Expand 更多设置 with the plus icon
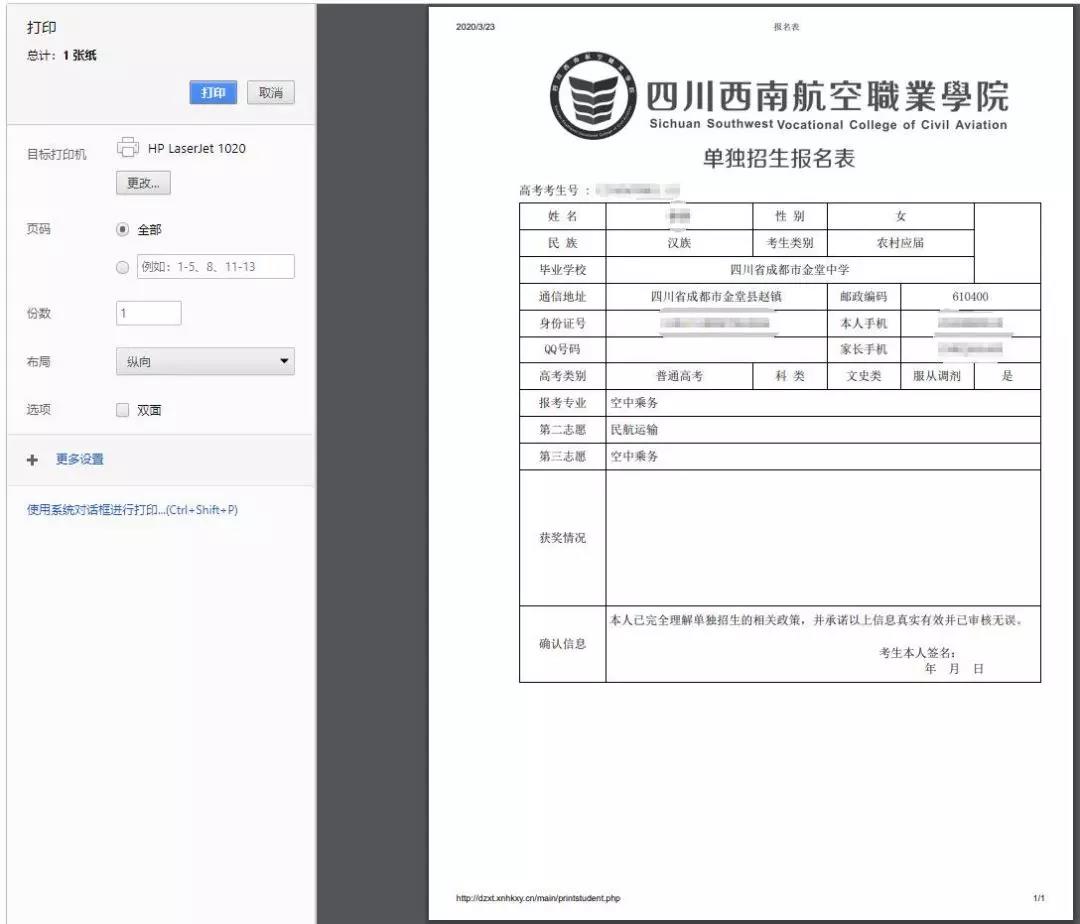Image resolution: width=1080 pixels, height=924 pixels. pyautogui.click(x=32, y=460)
